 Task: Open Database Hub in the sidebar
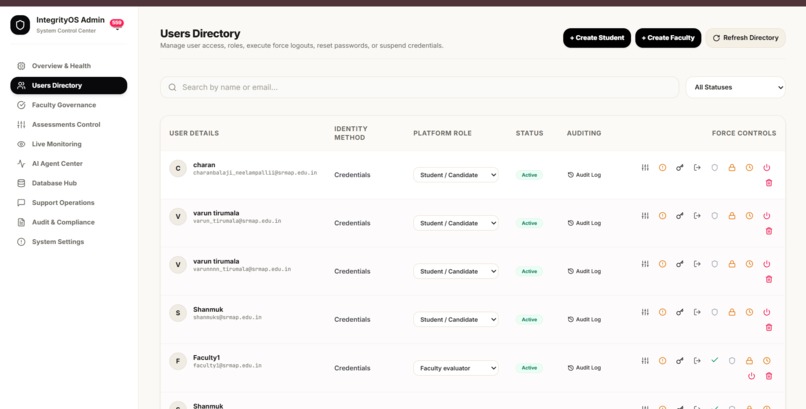coord(69,183)
